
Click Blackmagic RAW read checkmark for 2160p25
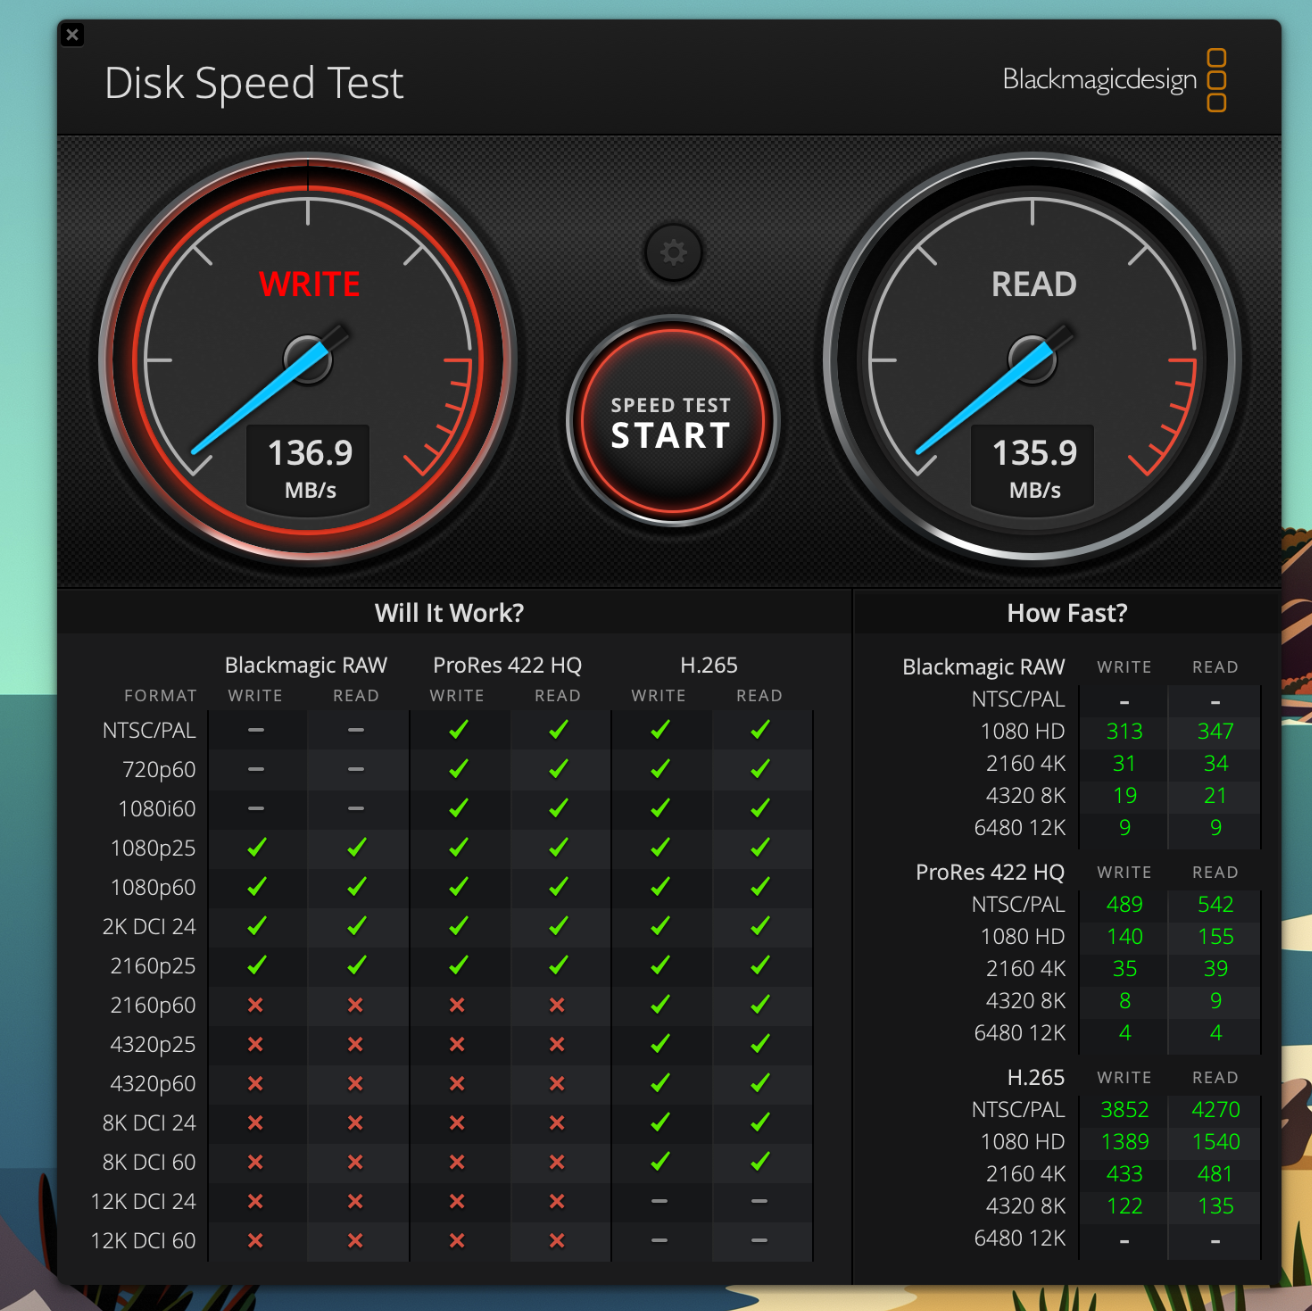[357, 965]
